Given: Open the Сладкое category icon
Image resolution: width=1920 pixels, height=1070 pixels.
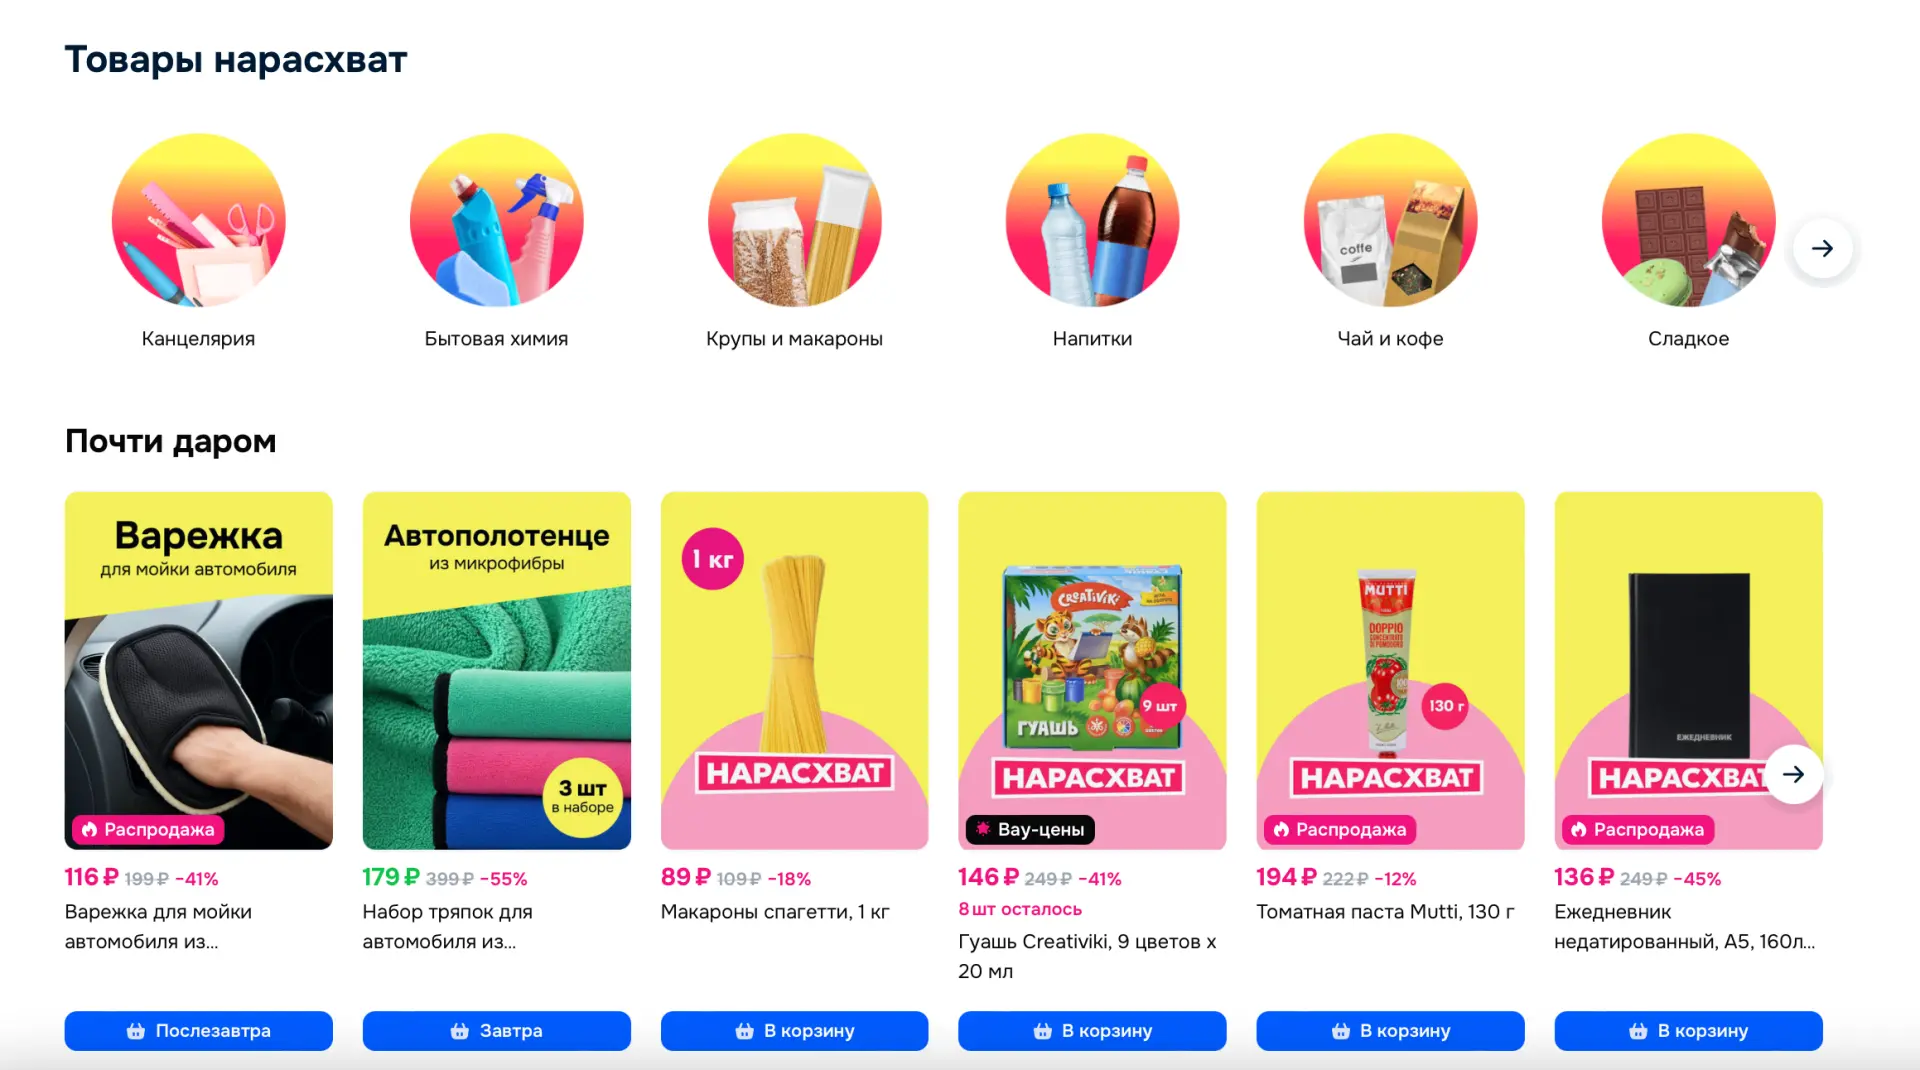Looking at the screenshot, I should [x=1688, y=220].
